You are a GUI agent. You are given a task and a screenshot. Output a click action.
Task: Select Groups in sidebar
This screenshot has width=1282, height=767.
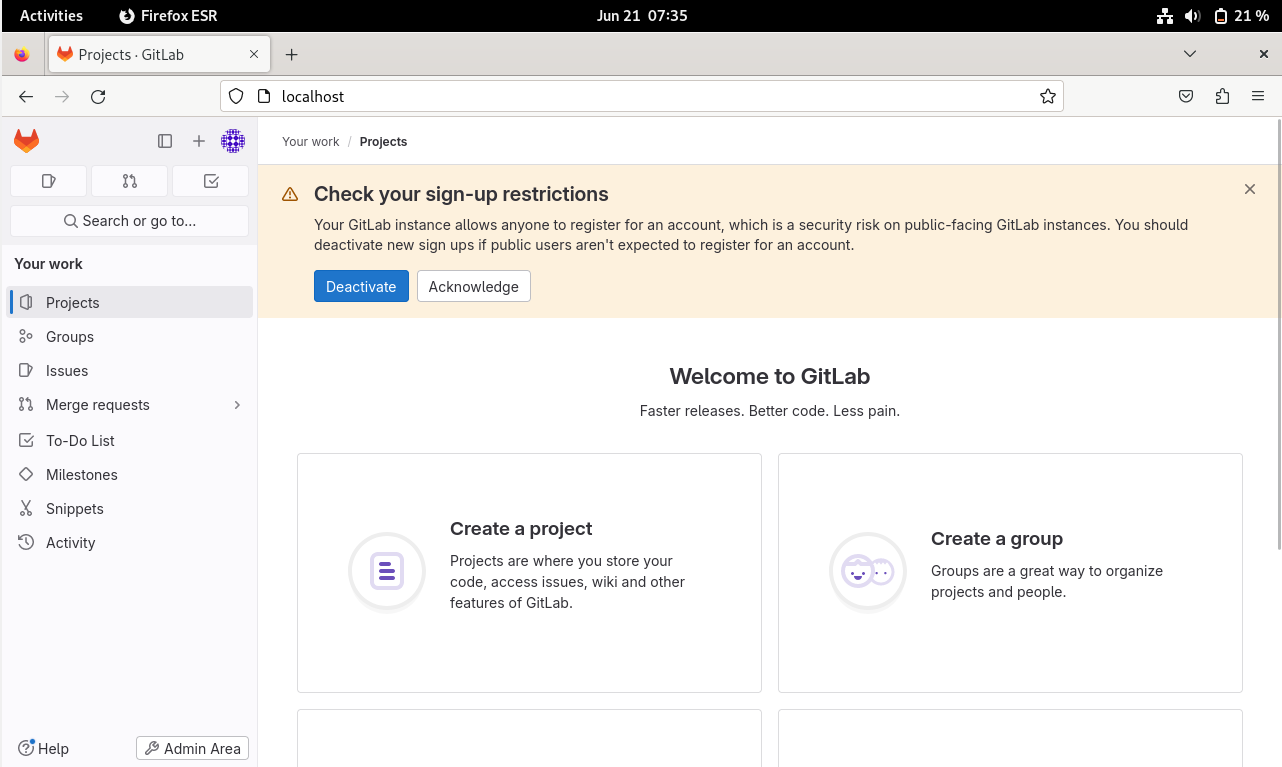pos(130,336)
